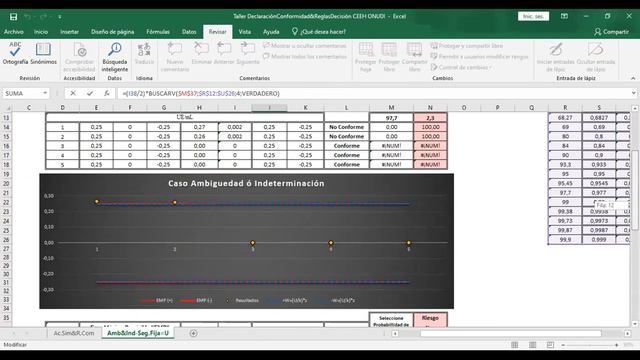Collapse the ribbon with the chevron
This screenshot has height=360, width=640.
coord(633,78)
